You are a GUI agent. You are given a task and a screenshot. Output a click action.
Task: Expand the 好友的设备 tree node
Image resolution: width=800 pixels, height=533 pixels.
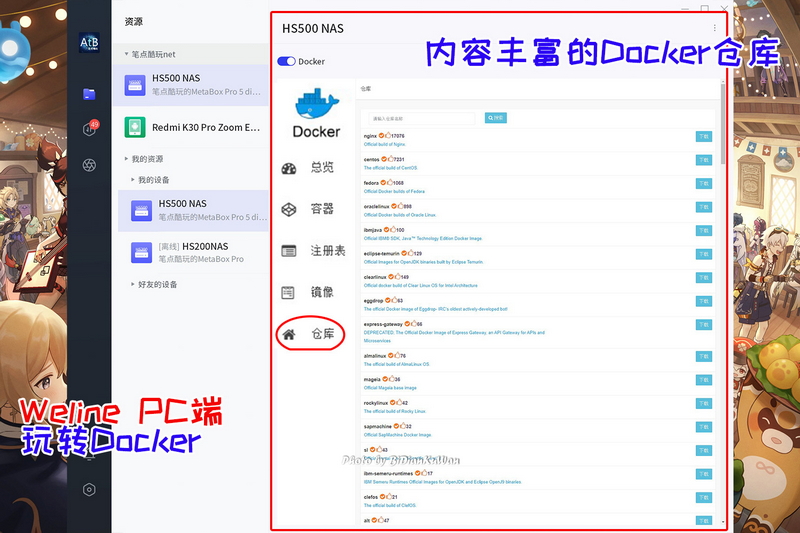tap(133, 284)
